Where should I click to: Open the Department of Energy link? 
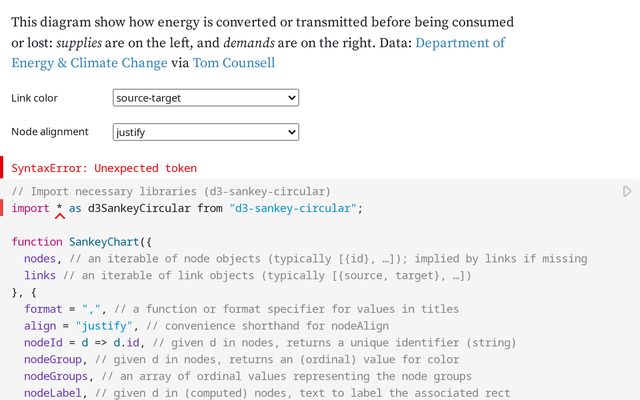pos(460,43)
